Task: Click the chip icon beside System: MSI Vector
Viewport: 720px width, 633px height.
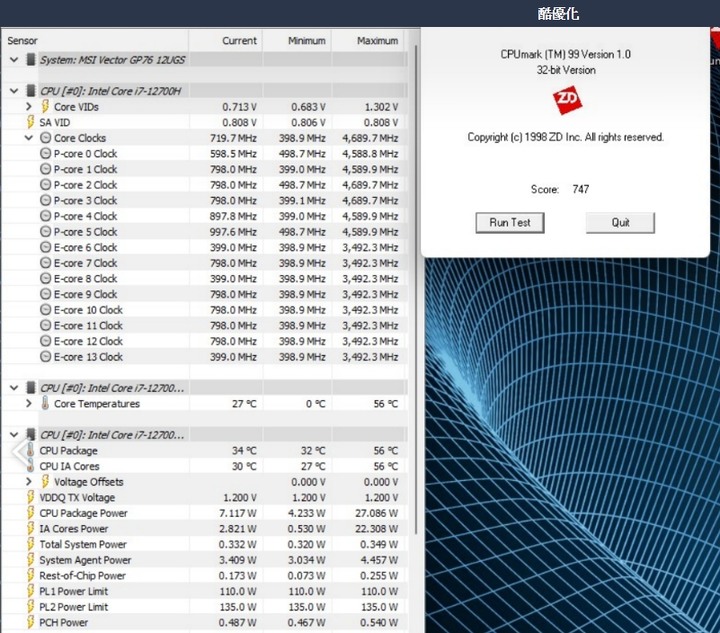Action: click(x=31, y=59)
